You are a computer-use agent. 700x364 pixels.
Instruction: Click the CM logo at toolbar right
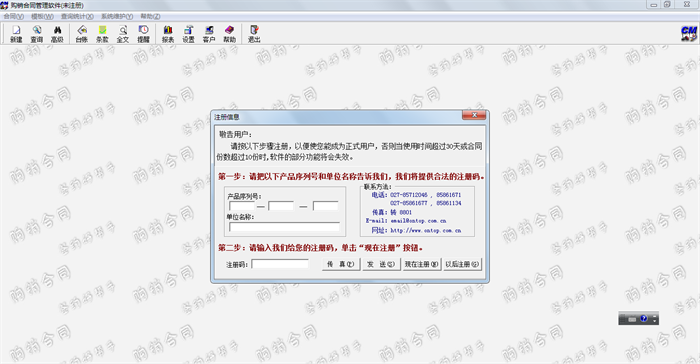click(x=689, y=33)
